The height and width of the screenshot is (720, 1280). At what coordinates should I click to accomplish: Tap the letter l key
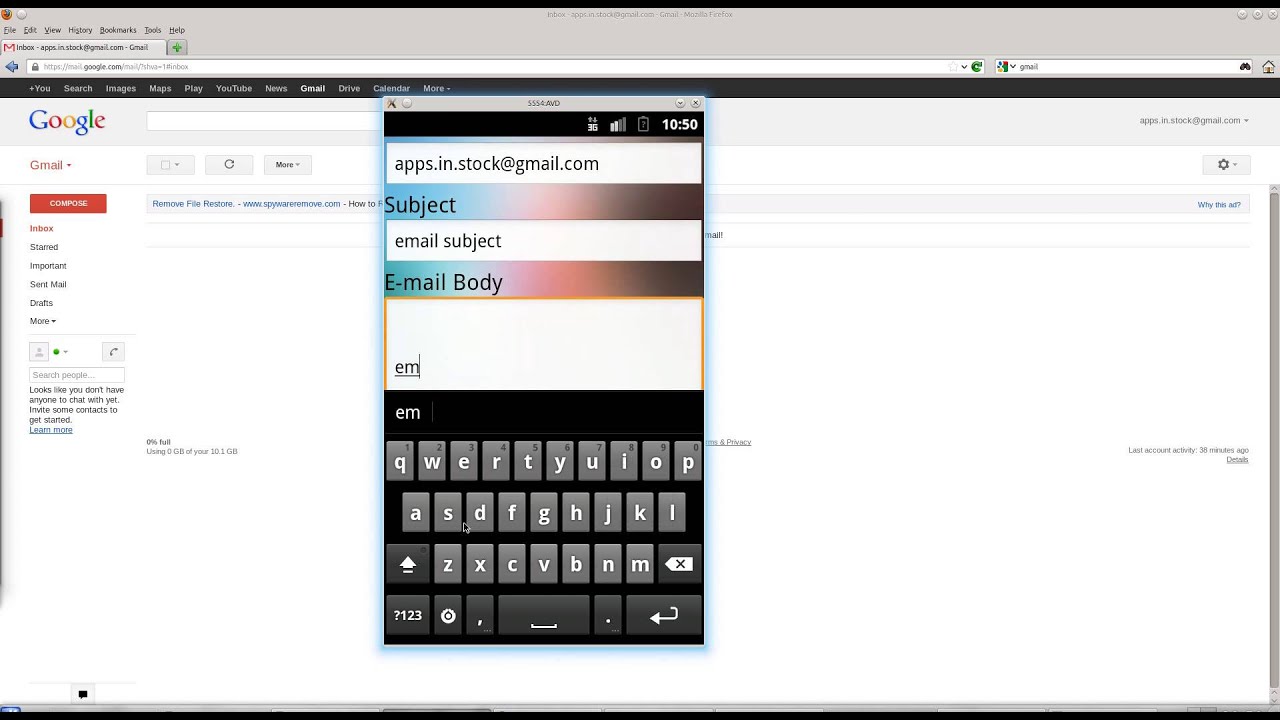point(672,514)
